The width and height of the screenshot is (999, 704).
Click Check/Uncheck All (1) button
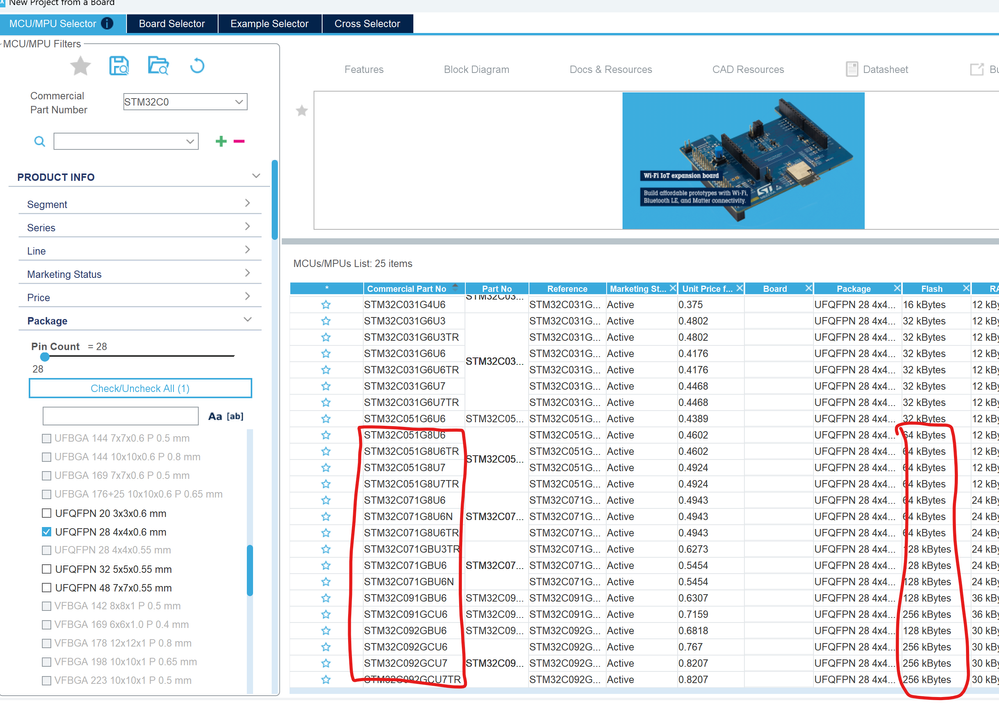(x=140, y=389)
